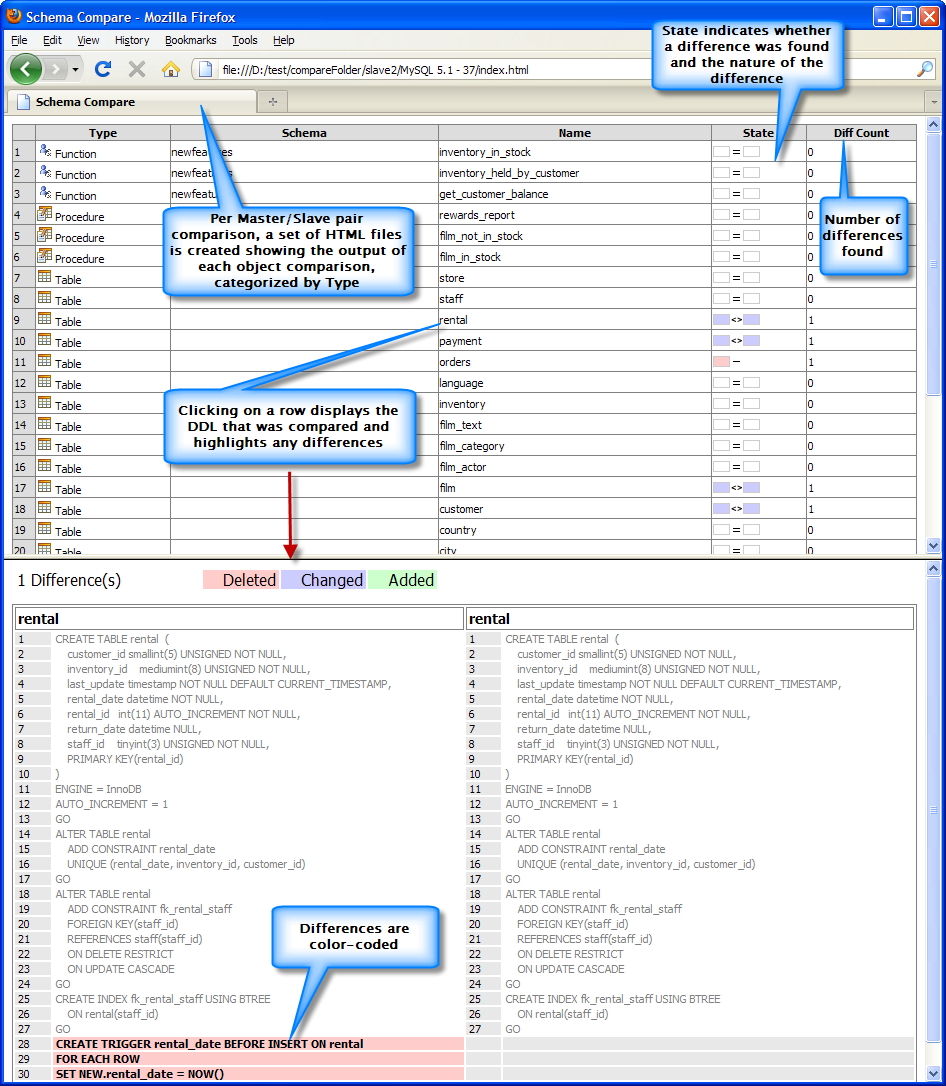Click changed state indicator for film
946x1086 pixels.
point(736,488)
